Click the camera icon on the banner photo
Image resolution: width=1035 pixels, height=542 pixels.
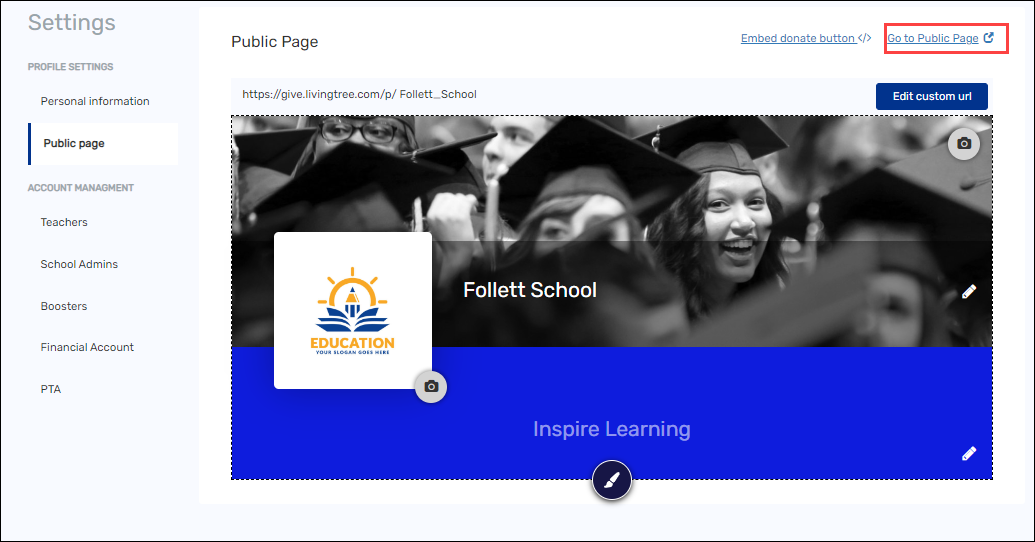[x=964, y=144]
